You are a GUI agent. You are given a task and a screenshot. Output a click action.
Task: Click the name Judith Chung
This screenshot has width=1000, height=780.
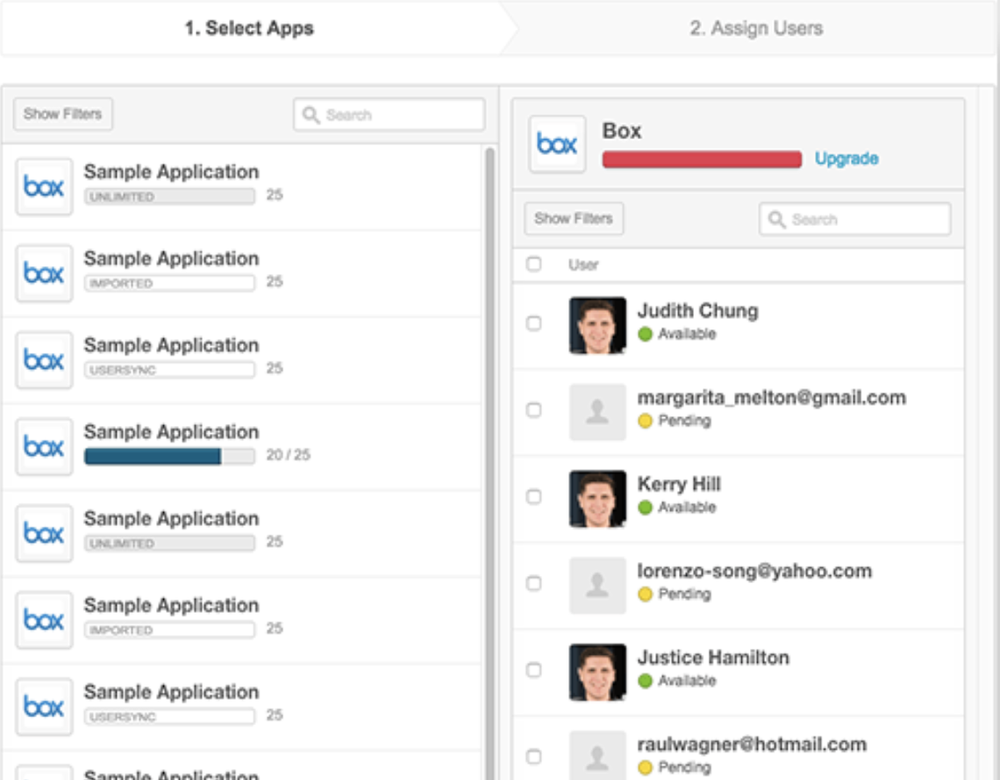(x=698, y=311)
